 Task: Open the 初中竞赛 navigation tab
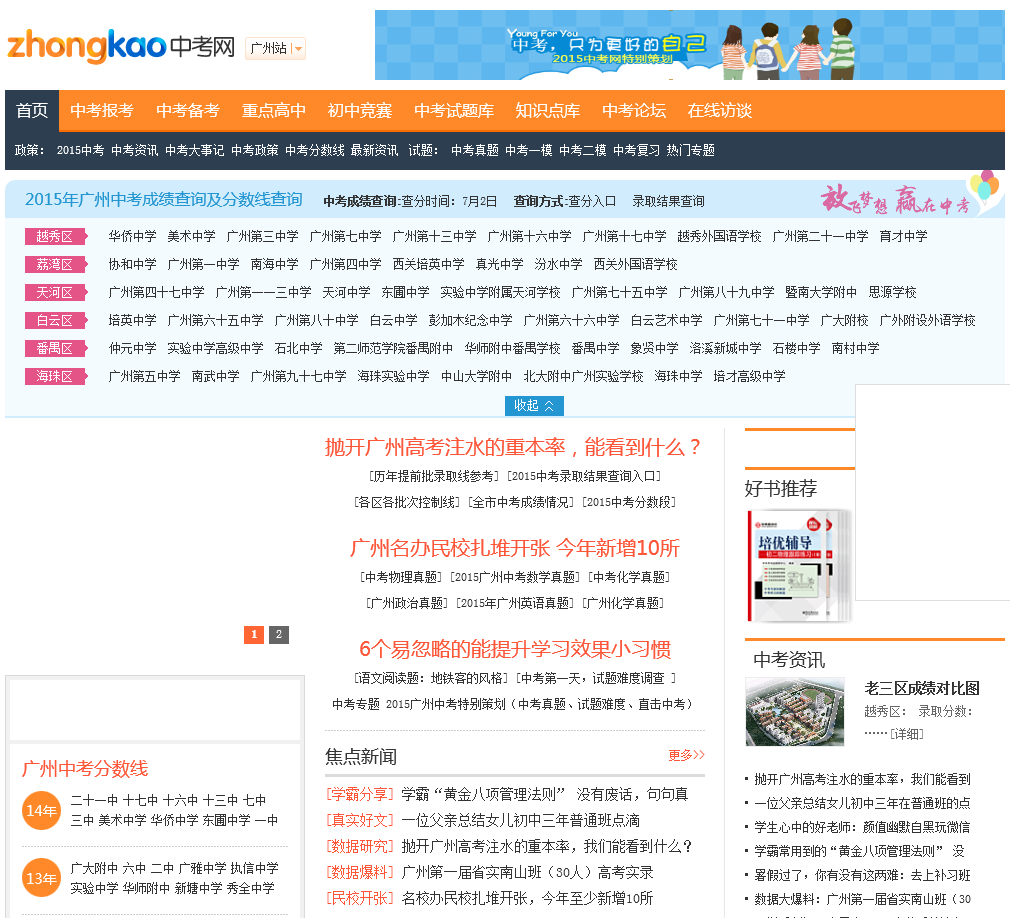click(x=359, y=111)
